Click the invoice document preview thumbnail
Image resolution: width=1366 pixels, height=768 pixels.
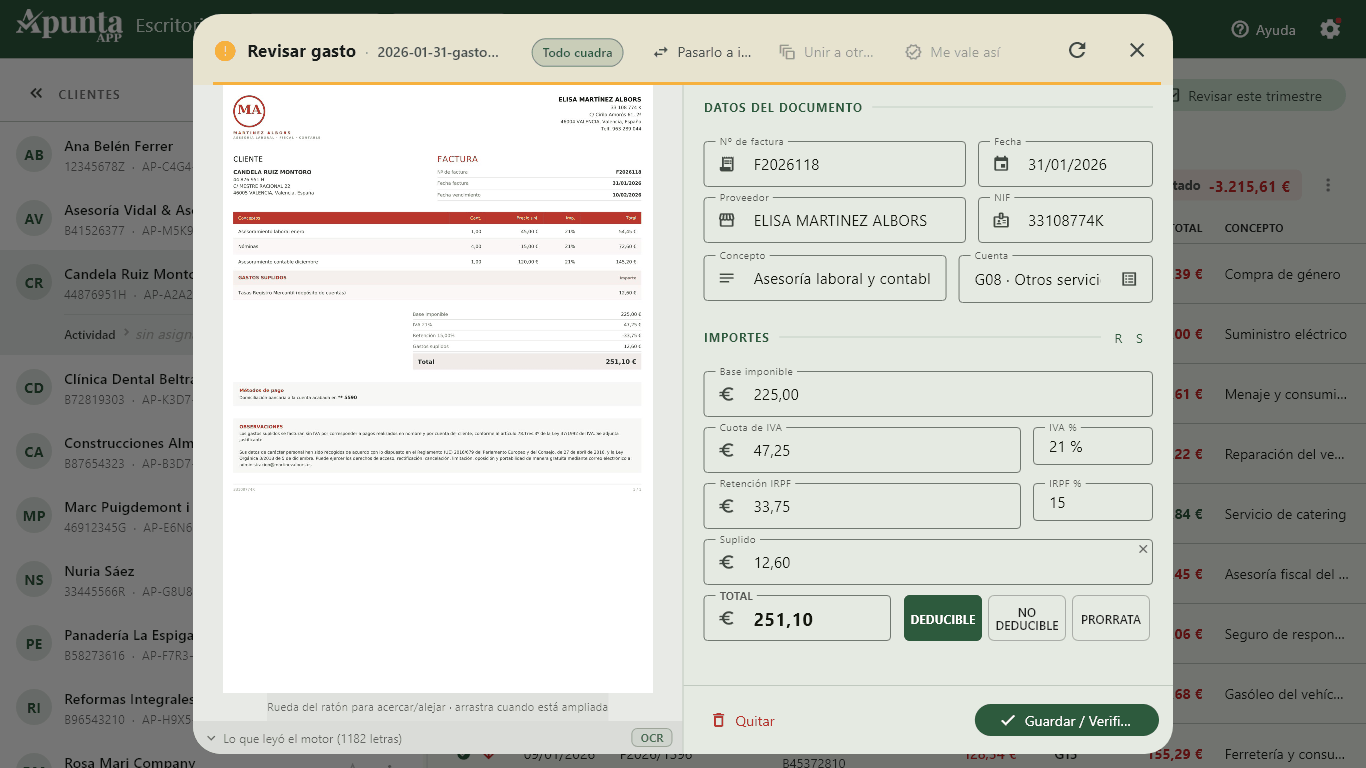tap(438, 389)
